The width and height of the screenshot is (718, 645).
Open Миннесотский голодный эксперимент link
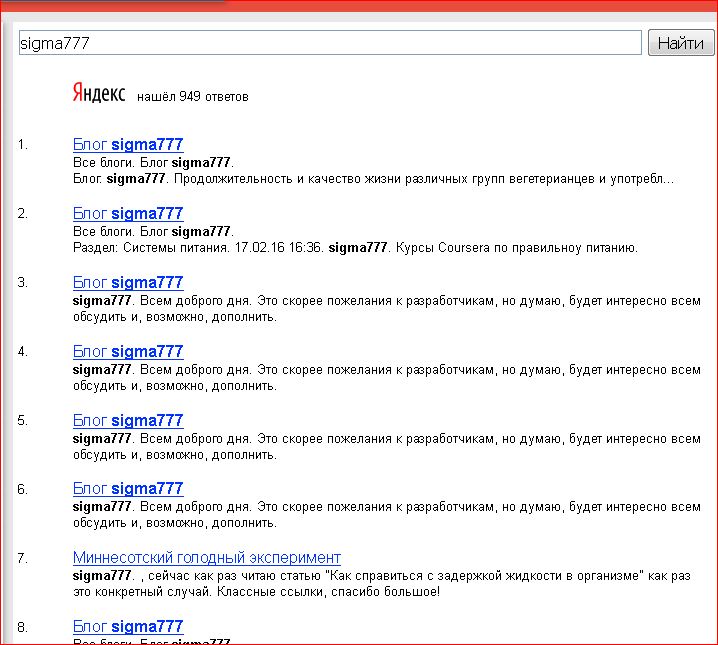[207, 558]
